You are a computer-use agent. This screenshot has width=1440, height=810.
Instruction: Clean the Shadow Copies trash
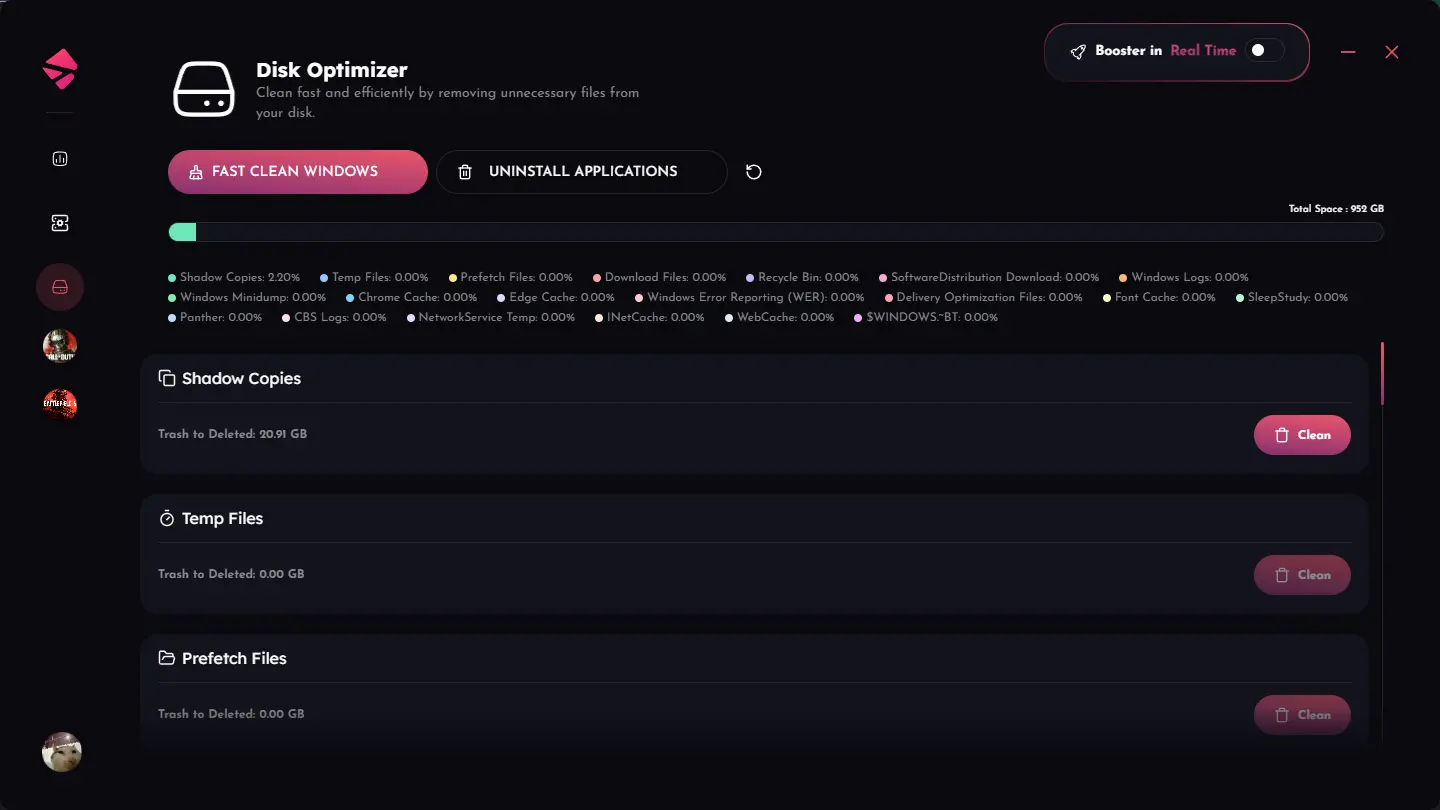(1302, 435)
